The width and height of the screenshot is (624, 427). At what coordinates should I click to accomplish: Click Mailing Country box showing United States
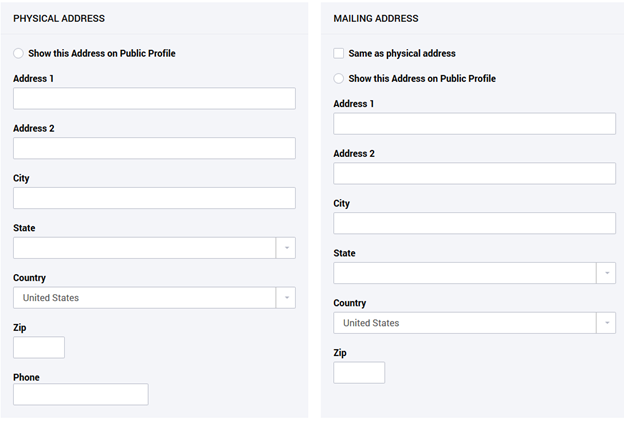coord(463,323)
